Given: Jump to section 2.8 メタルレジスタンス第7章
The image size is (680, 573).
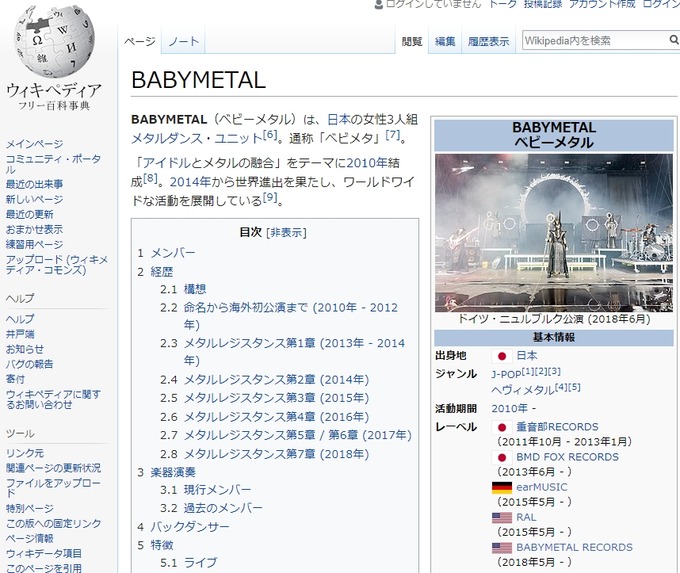Looking at the screenshot, I should point(276,455).
